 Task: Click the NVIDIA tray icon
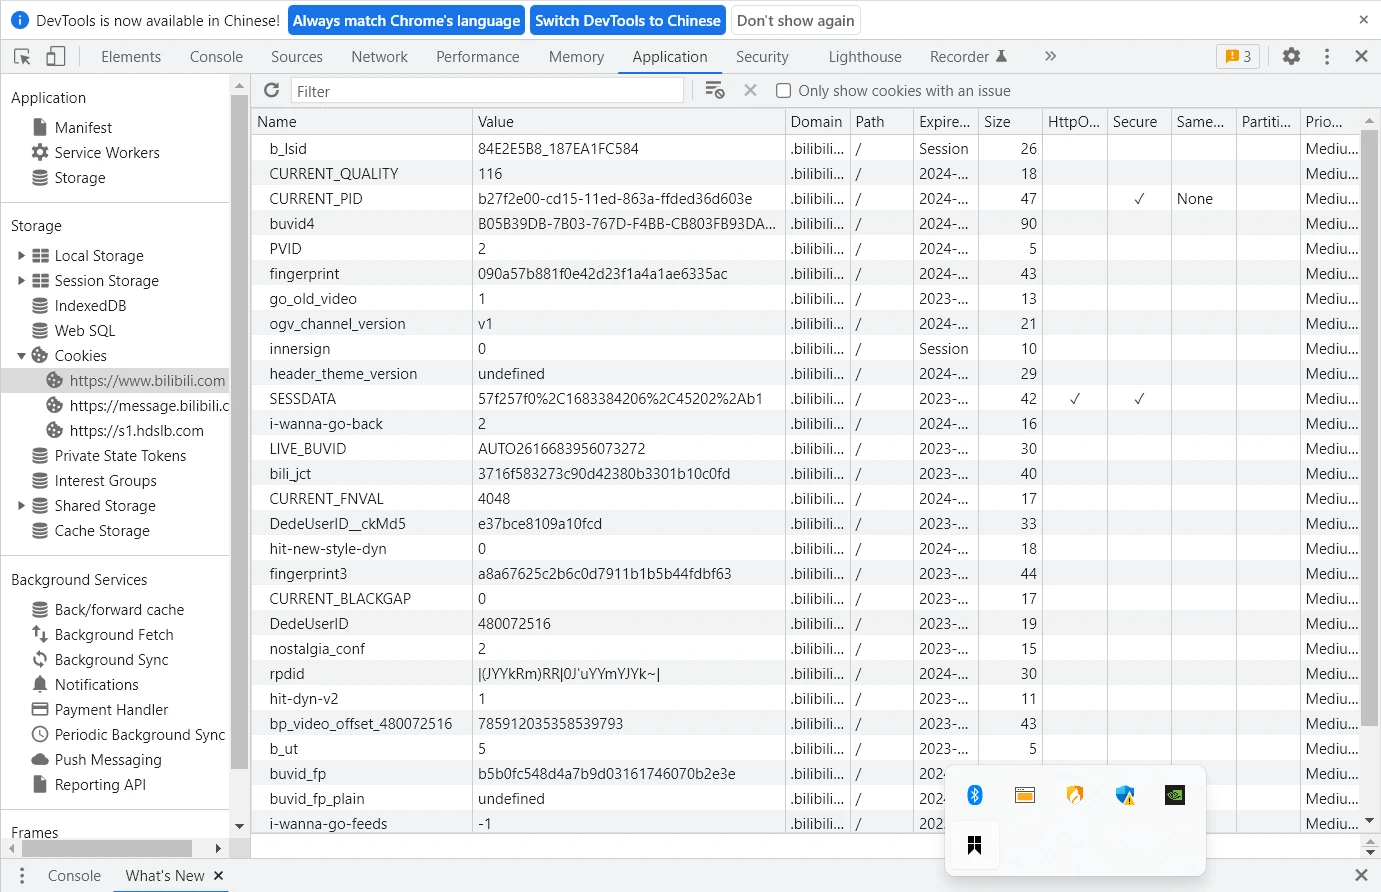coord(1175,795)
